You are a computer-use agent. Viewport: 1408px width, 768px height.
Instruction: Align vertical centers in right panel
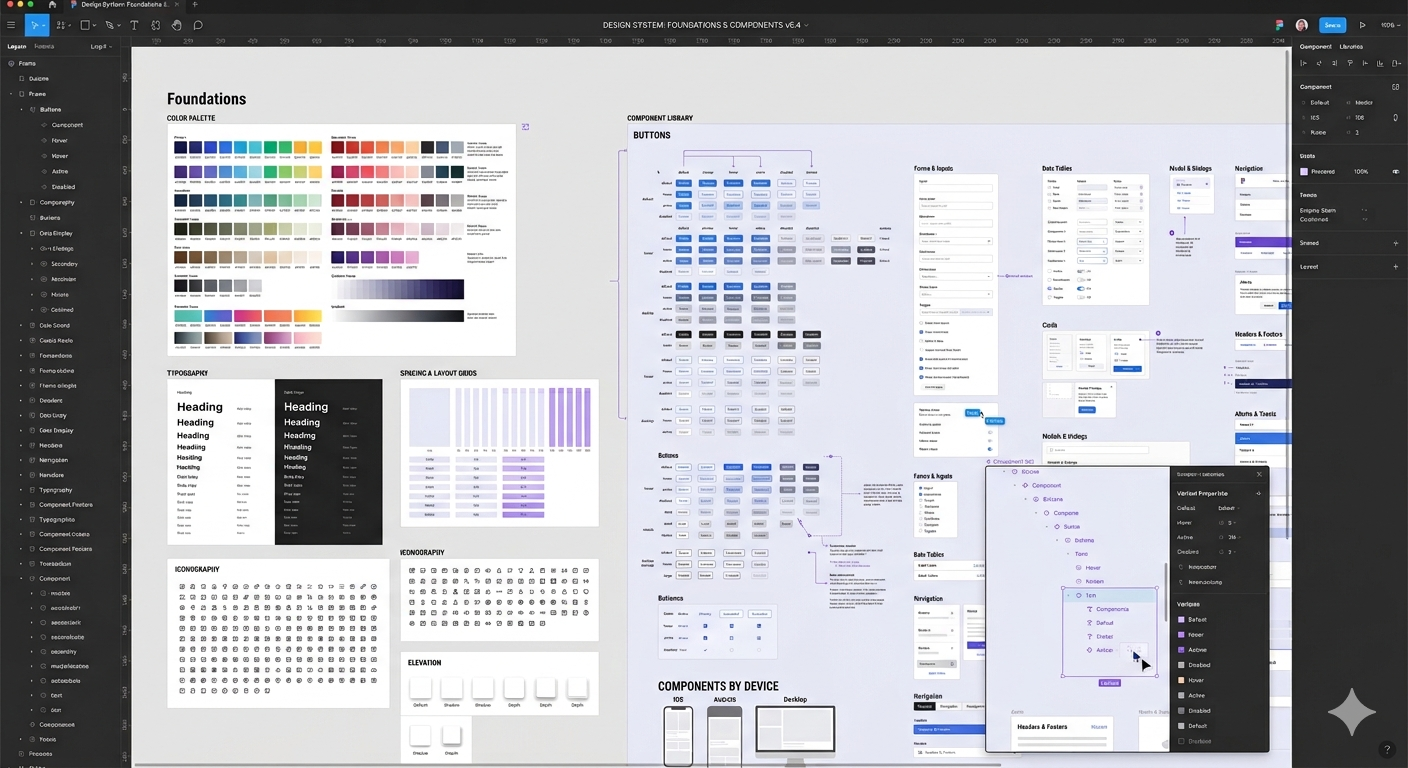pyautogui.click(x=1366, y=63)
